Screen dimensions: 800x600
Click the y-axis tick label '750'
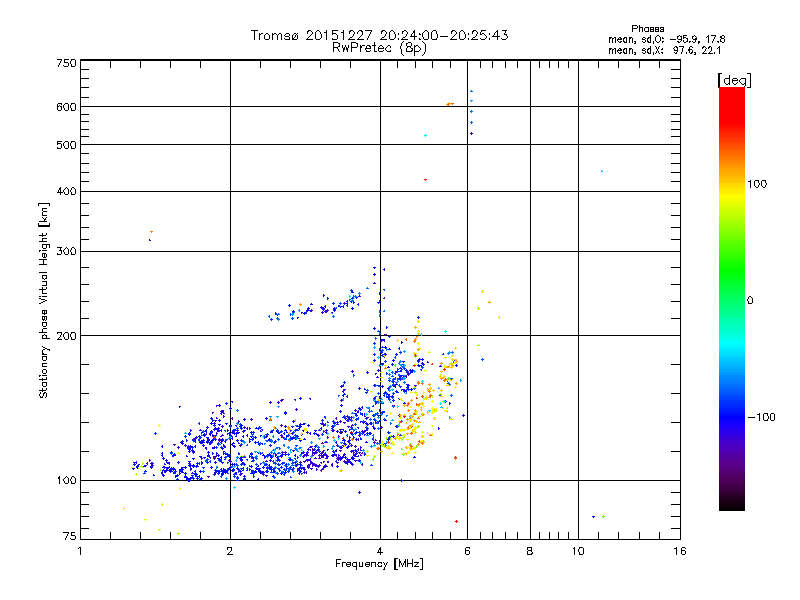coord(66,63)
